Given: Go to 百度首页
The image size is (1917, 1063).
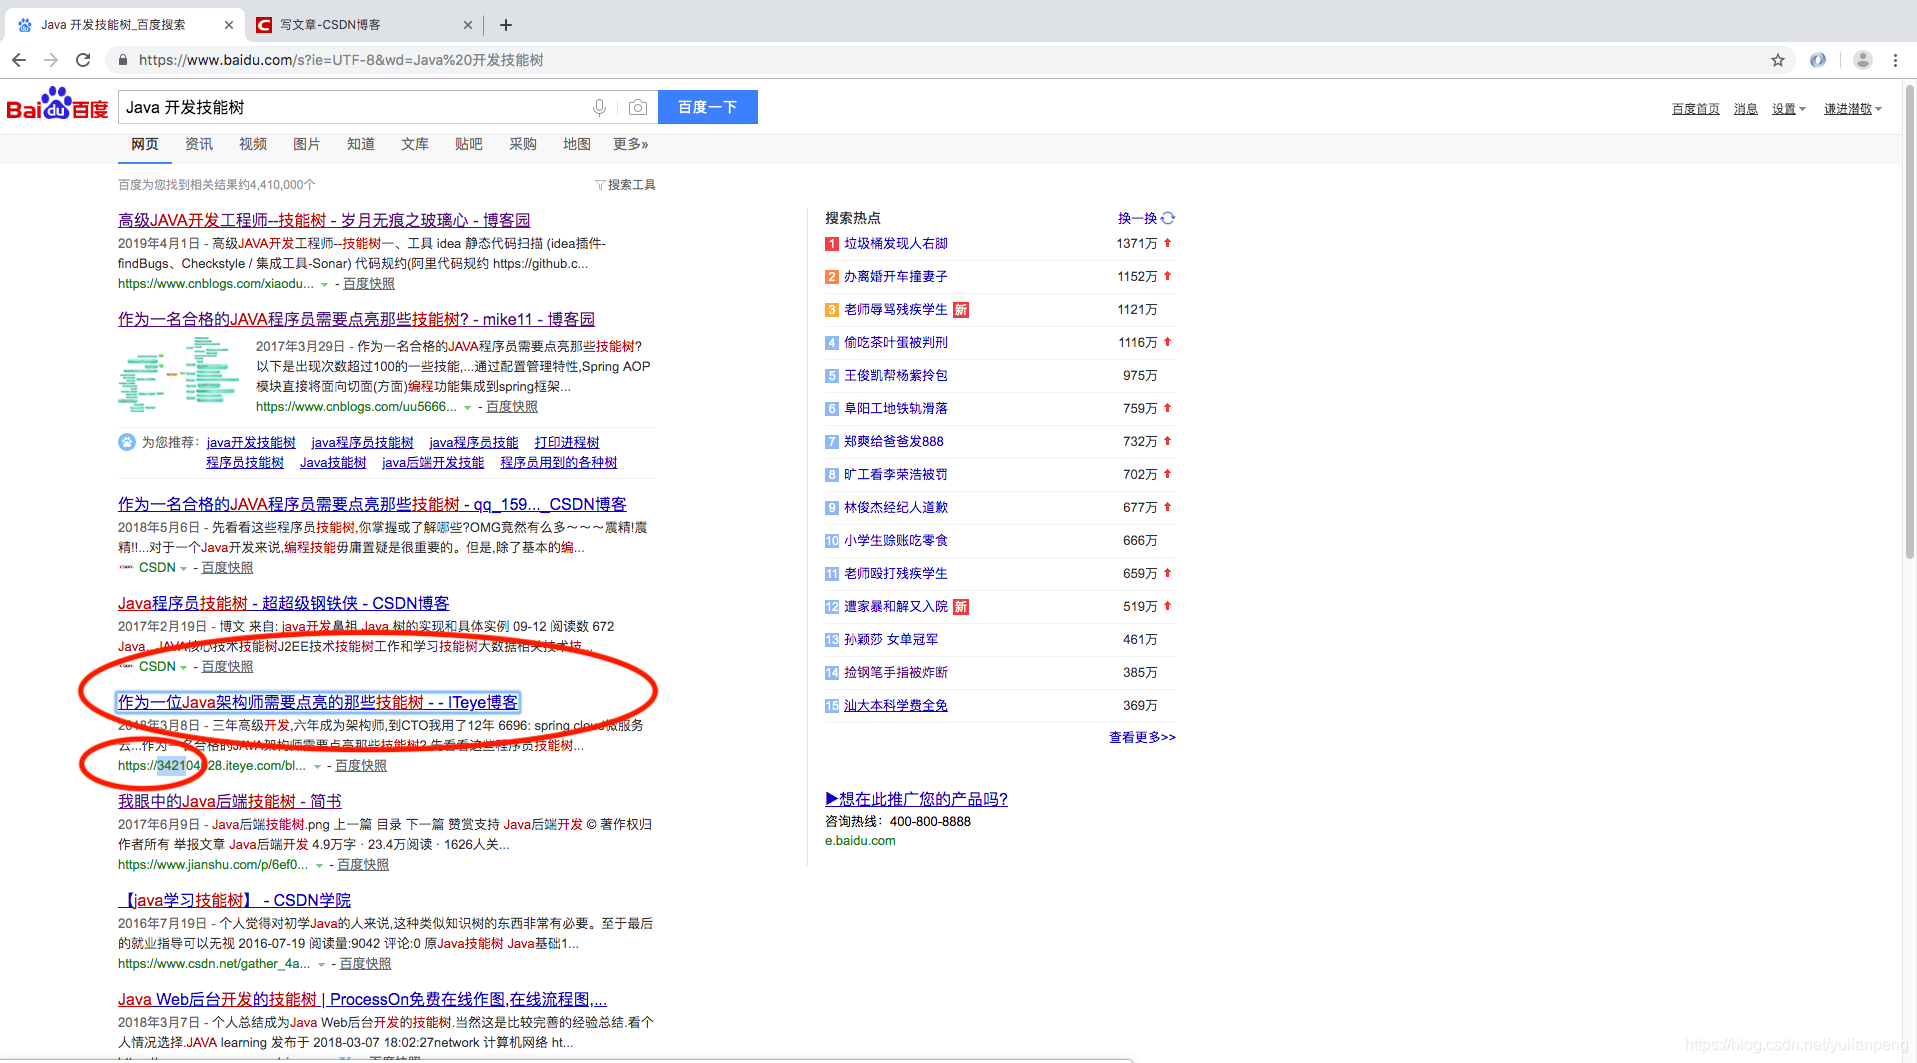Looking at the screenshot, I should [x=1696, y=109].
